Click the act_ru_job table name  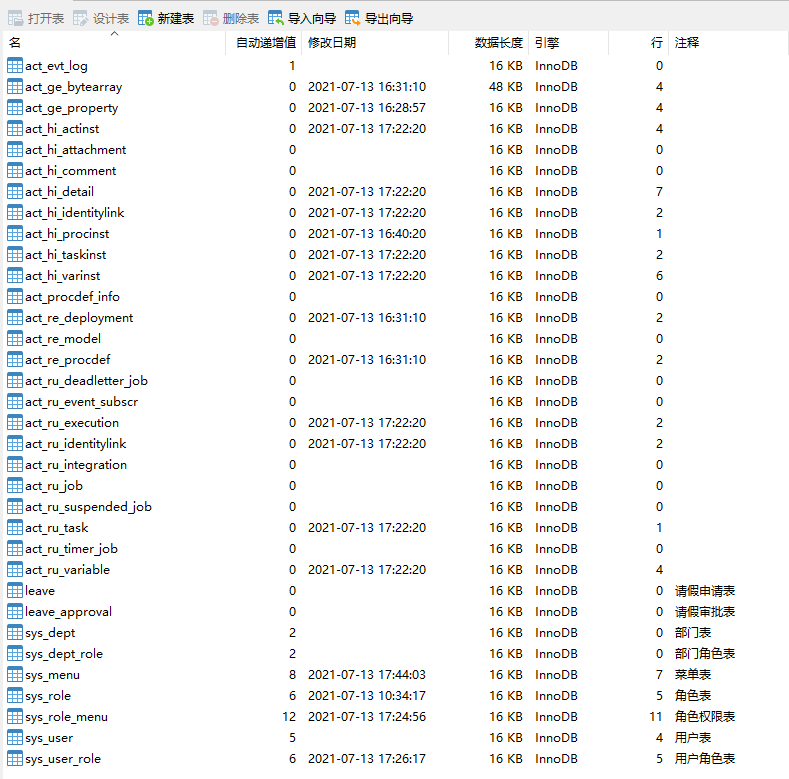pyautogui.click(x=54, y=486)
